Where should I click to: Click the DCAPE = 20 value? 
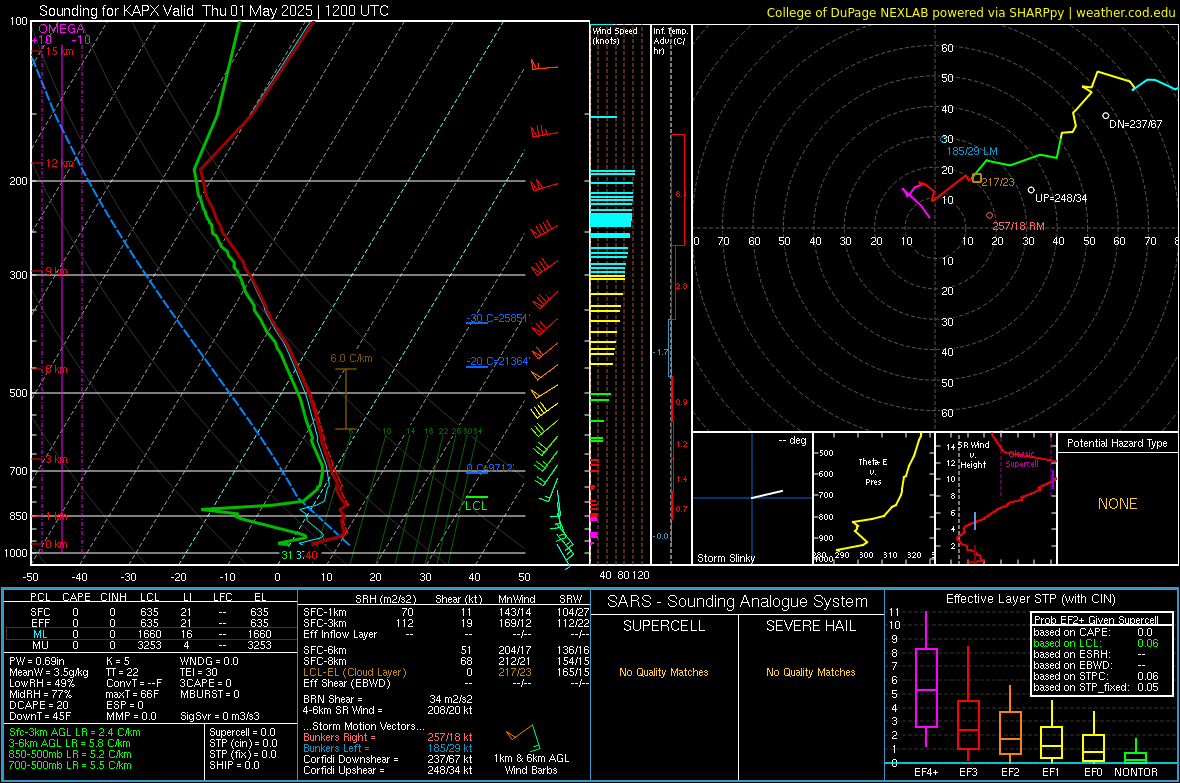click(39, 705)
